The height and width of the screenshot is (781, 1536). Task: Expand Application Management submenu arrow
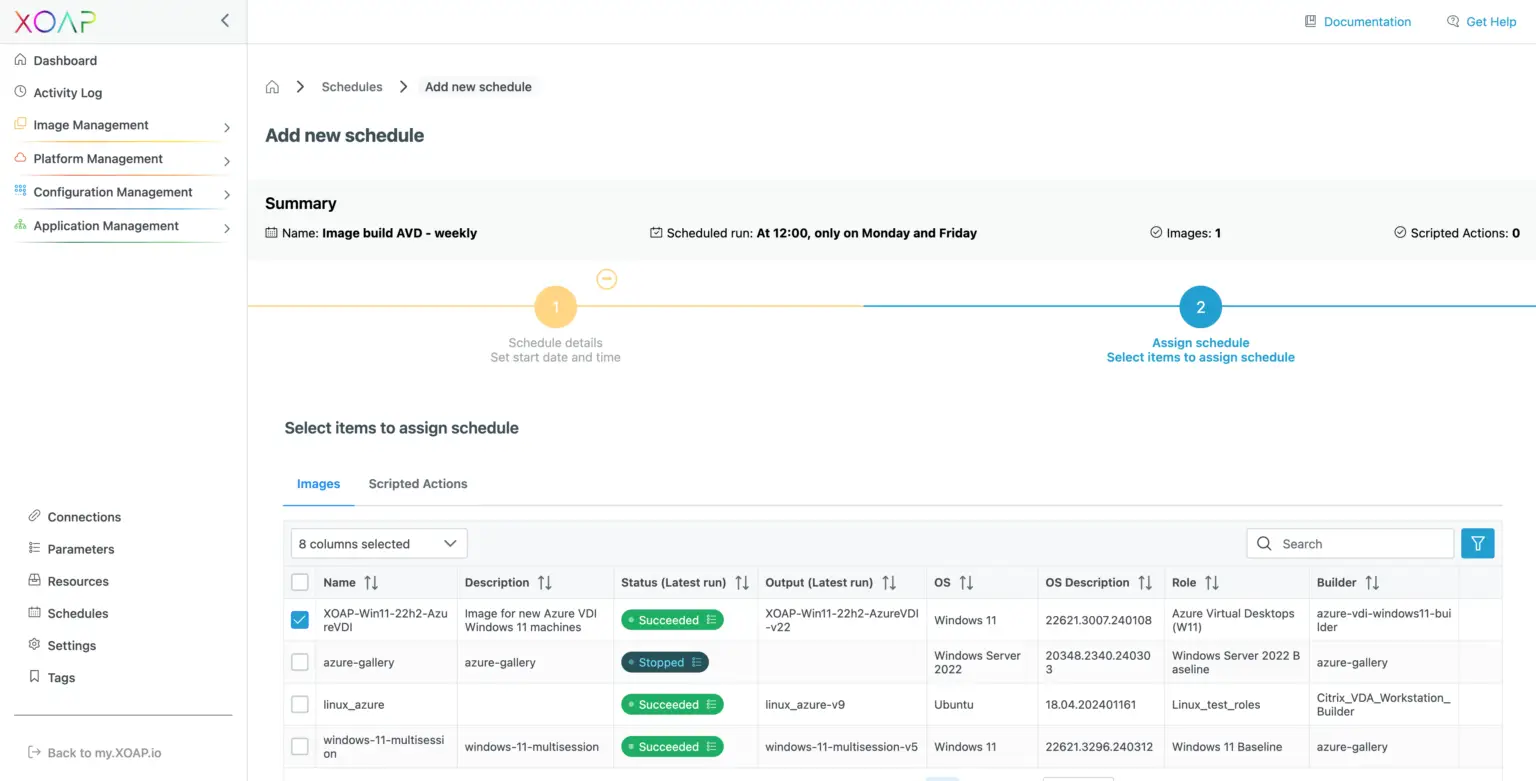(227, 228)
